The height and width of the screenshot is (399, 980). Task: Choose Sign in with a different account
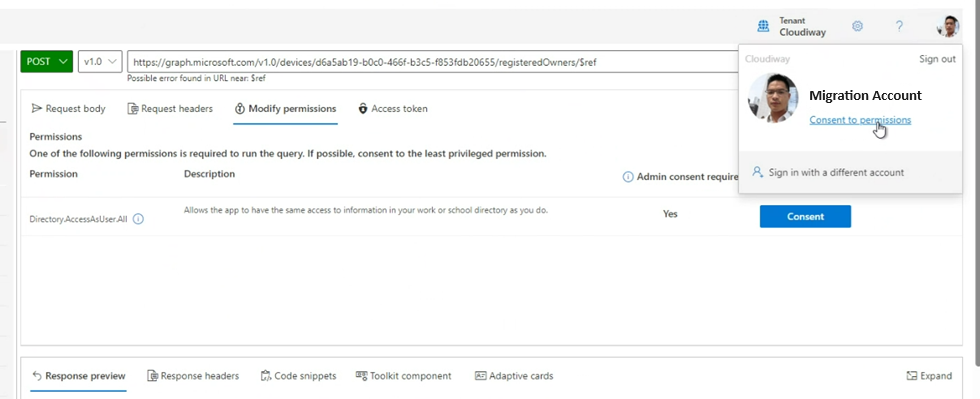click(x=836, y=173)
